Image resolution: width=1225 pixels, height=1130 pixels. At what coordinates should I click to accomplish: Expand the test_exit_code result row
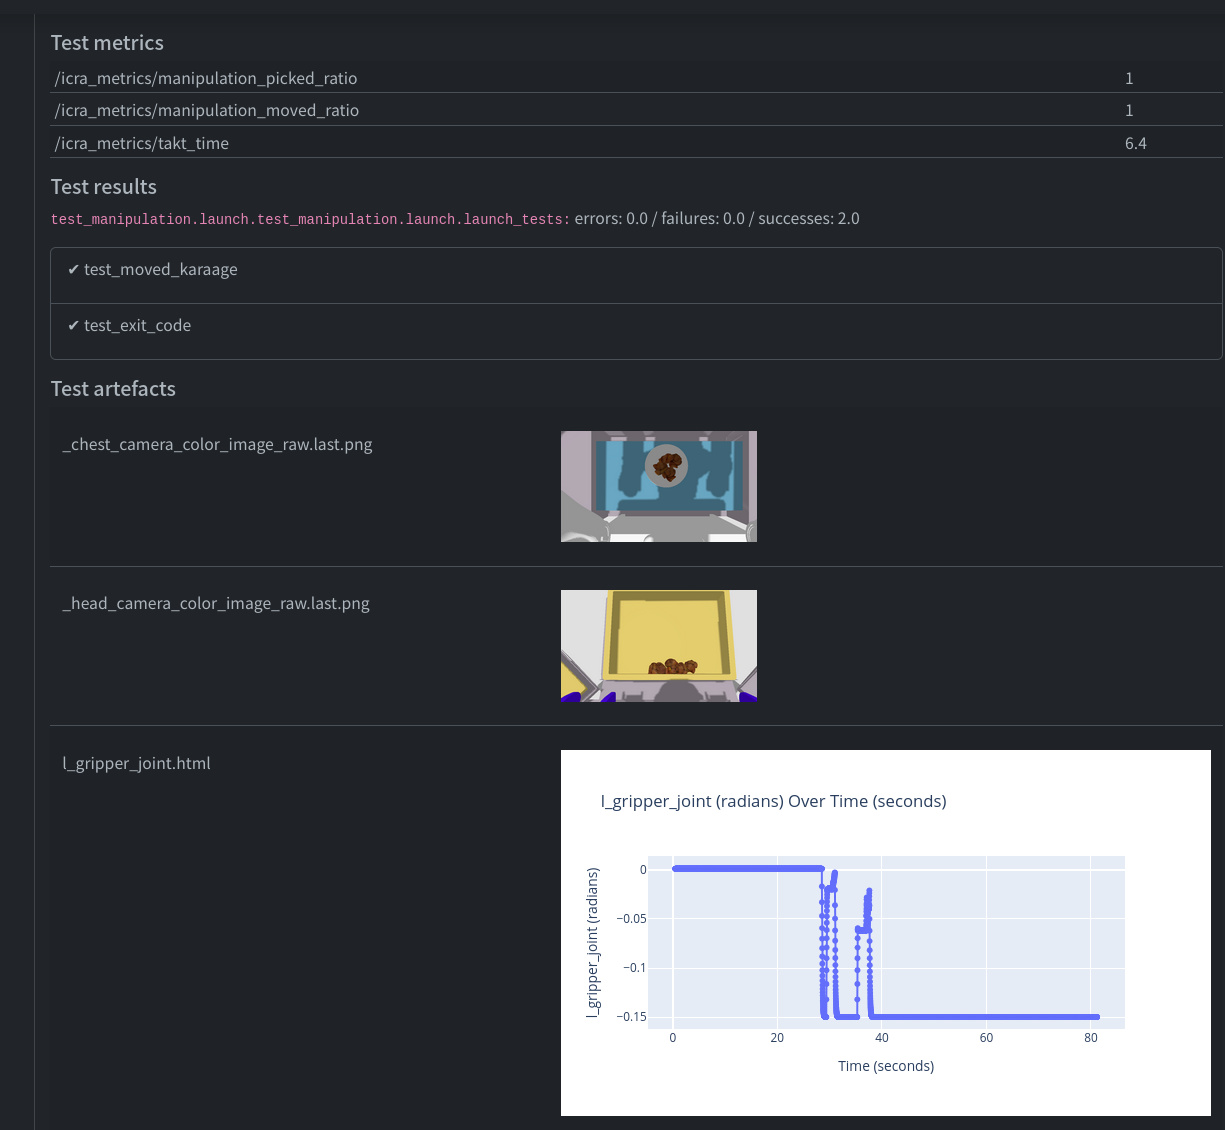click(x=137, y=326)
